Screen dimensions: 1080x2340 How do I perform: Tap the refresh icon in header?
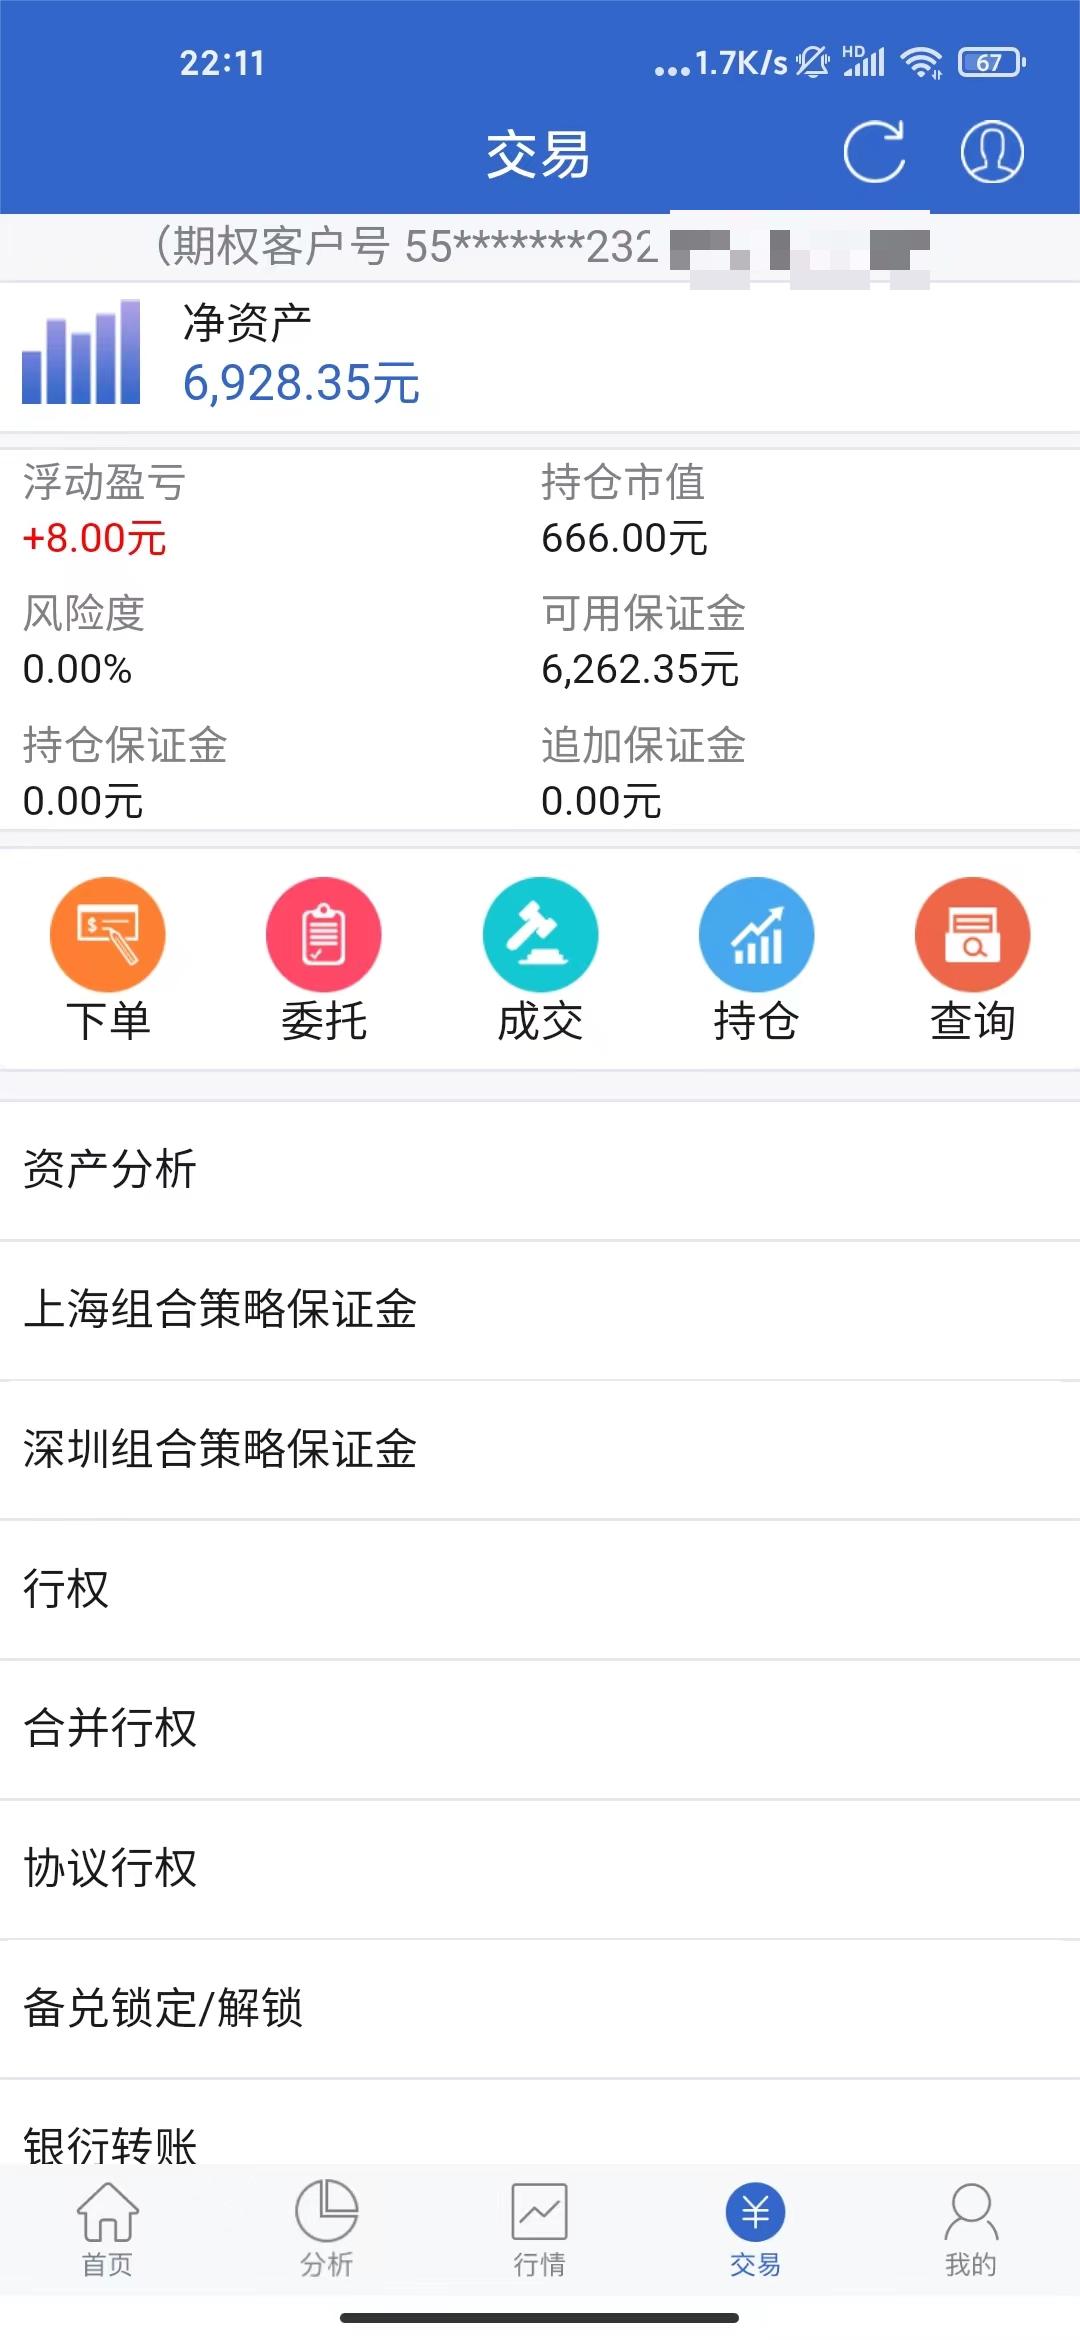tap(874, 152)
